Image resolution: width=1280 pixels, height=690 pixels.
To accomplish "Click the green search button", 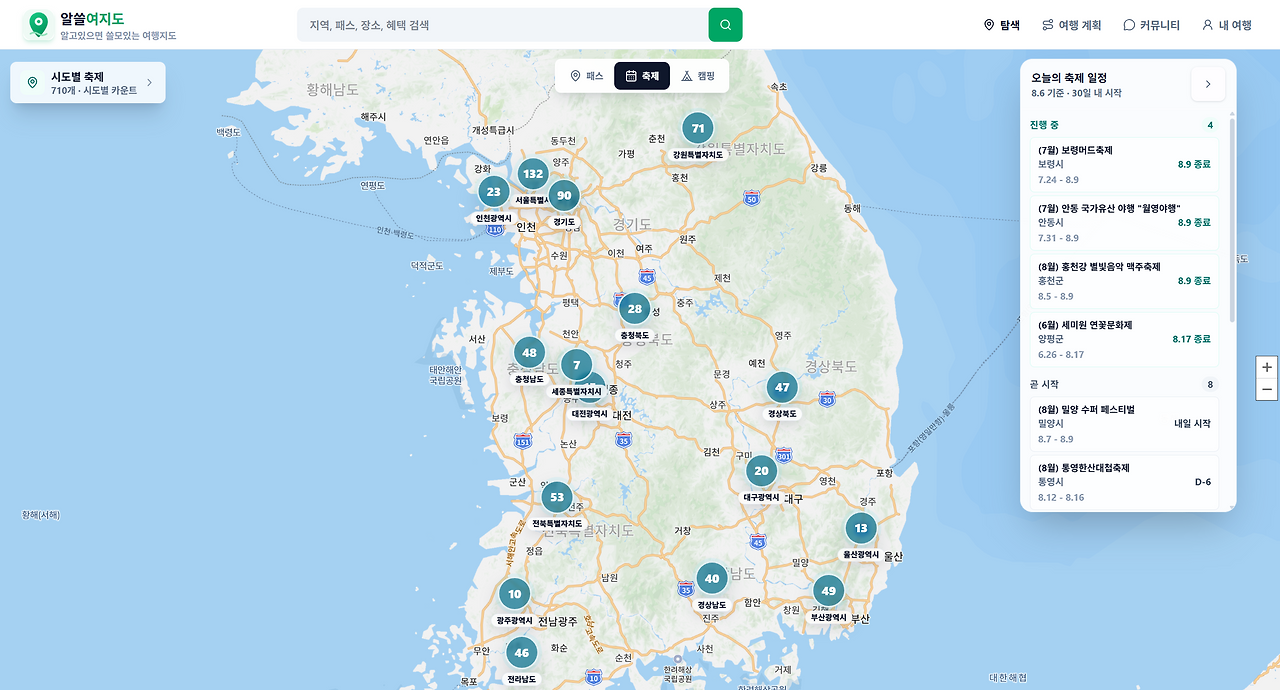I will pyautogui.click(x=725, y=25).
